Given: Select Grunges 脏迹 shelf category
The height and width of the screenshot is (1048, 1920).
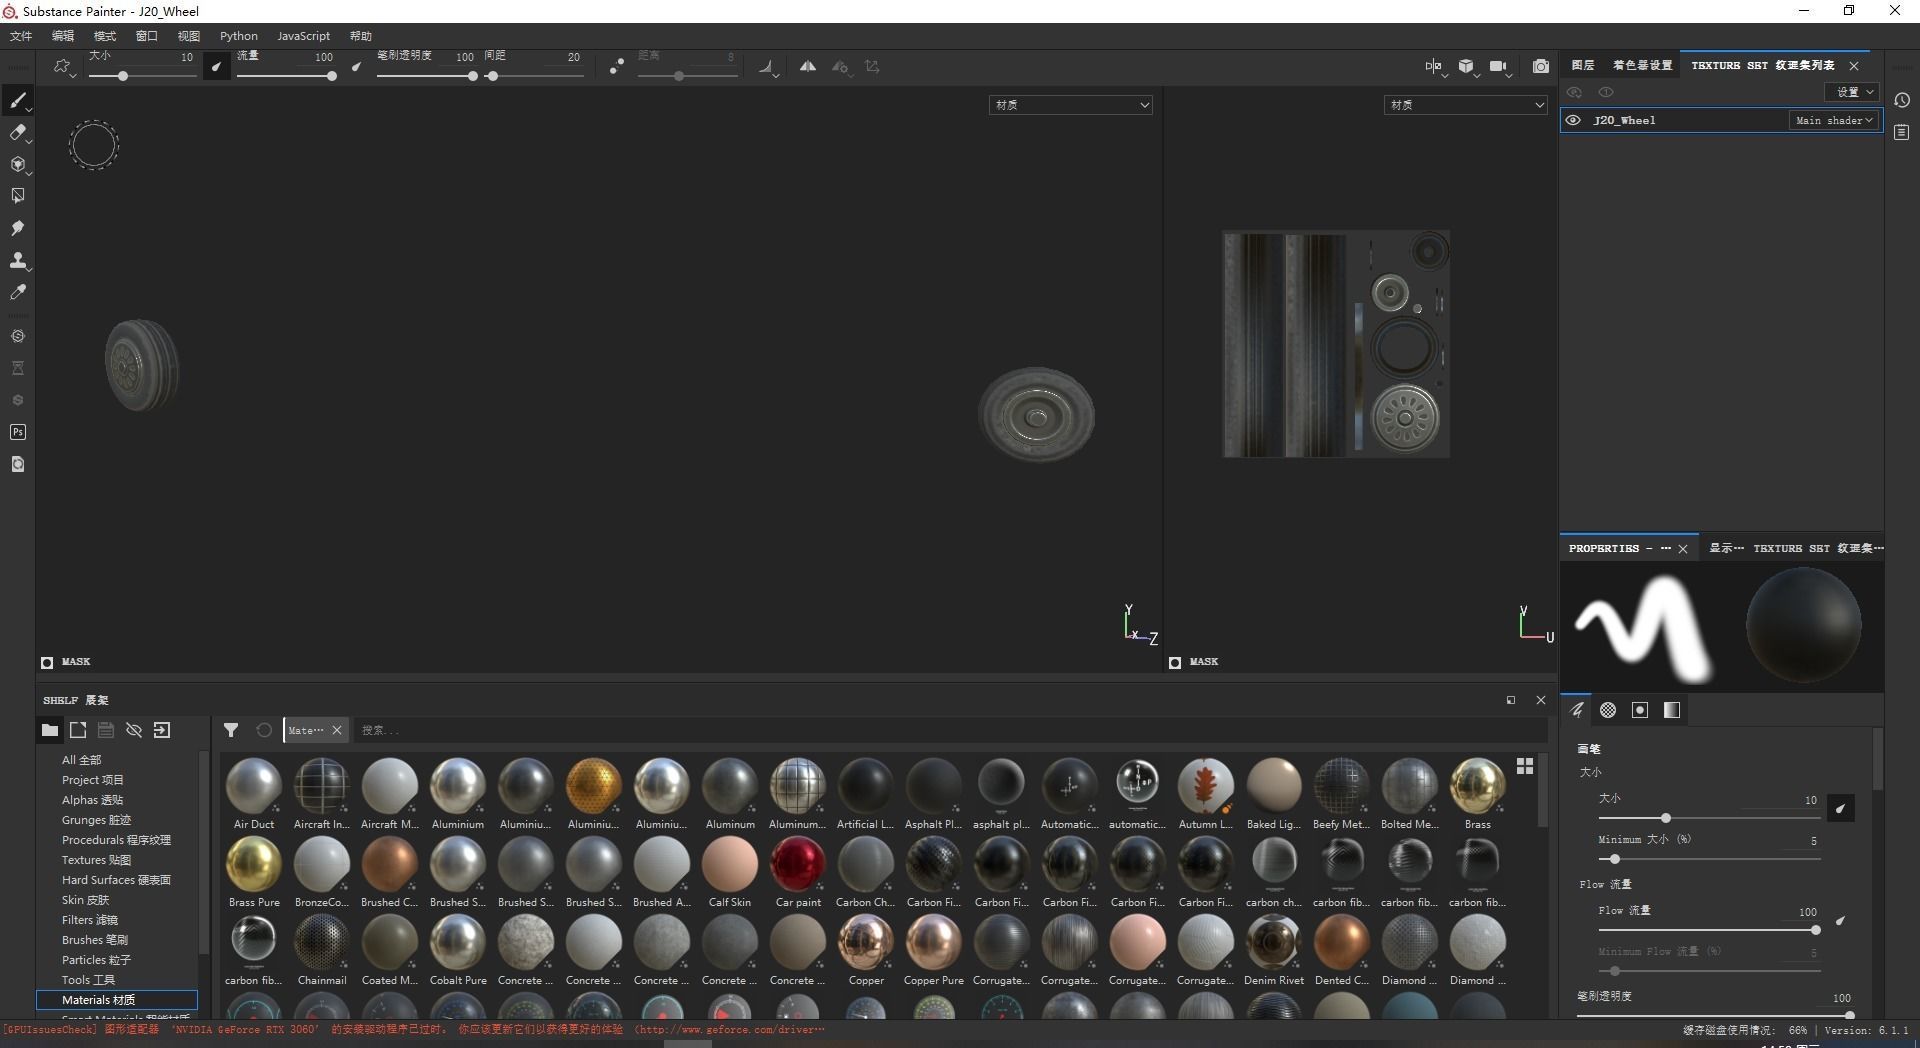Looking at the screenshot, I should pyautogui.click(x=96, y=820).
